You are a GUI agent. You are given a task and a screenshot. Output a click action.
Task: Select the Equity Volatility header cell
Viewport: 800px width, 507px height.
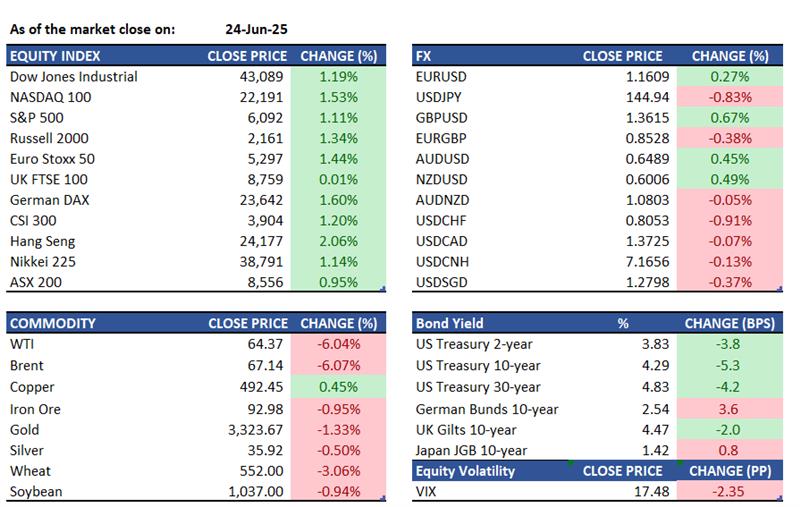468,471
